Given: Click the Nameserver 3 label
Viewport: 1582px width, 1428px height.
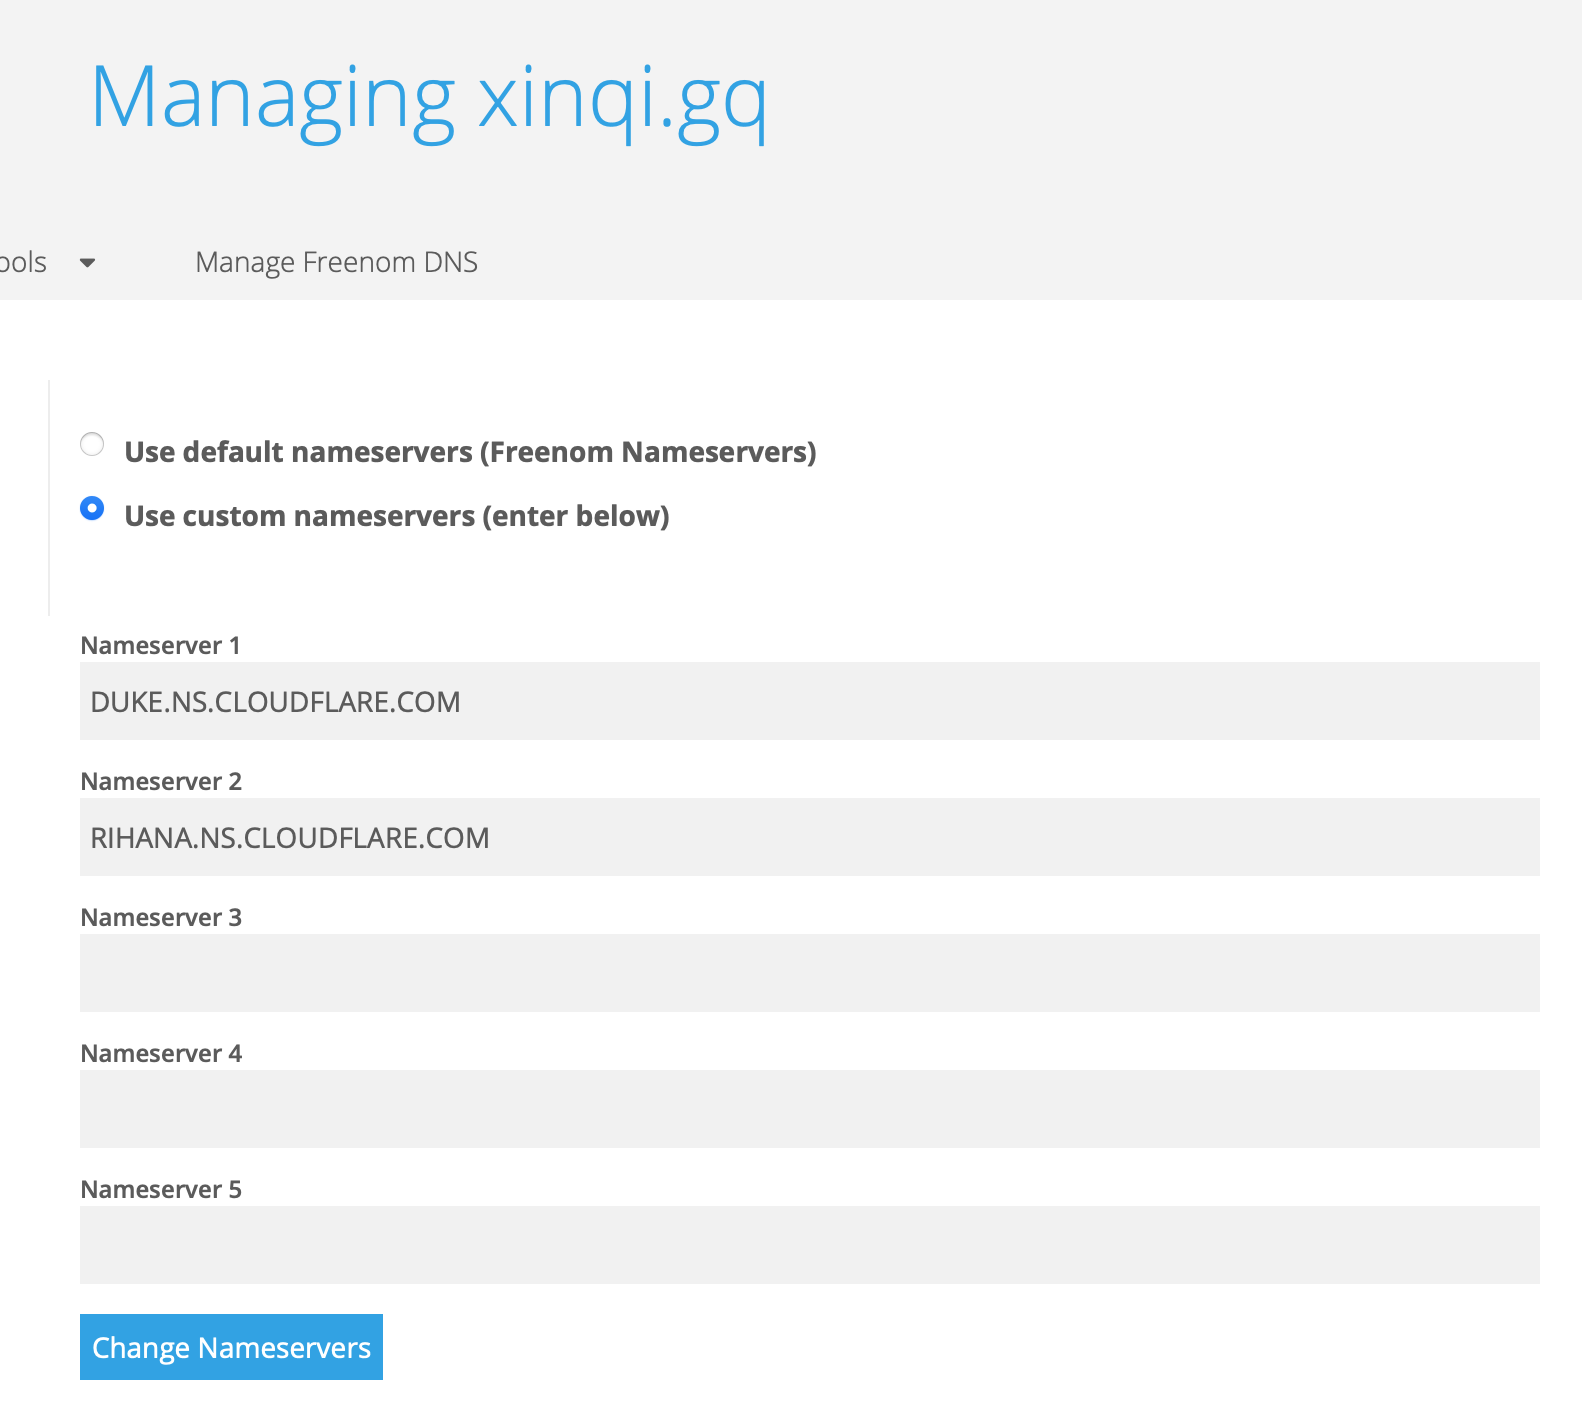Looking at the screenshot, I should pos(161,917).
